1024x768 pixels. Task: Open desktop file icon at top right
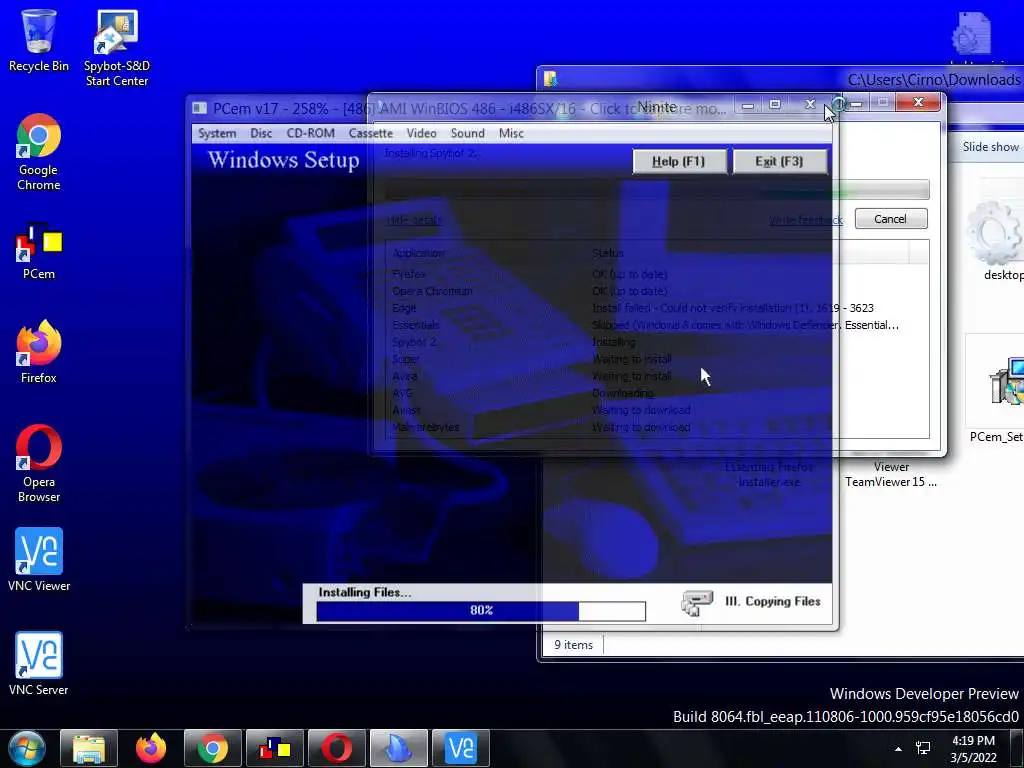point(973,36)
